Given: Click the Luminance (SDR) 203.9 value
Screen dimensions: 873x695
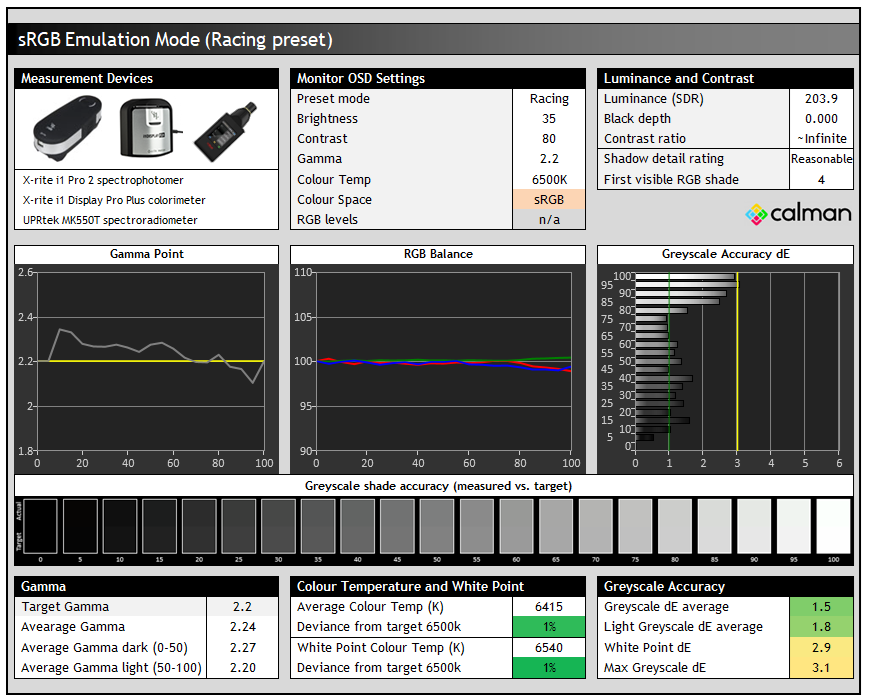Looking at the screenshot, I should [x=820, y=99].
